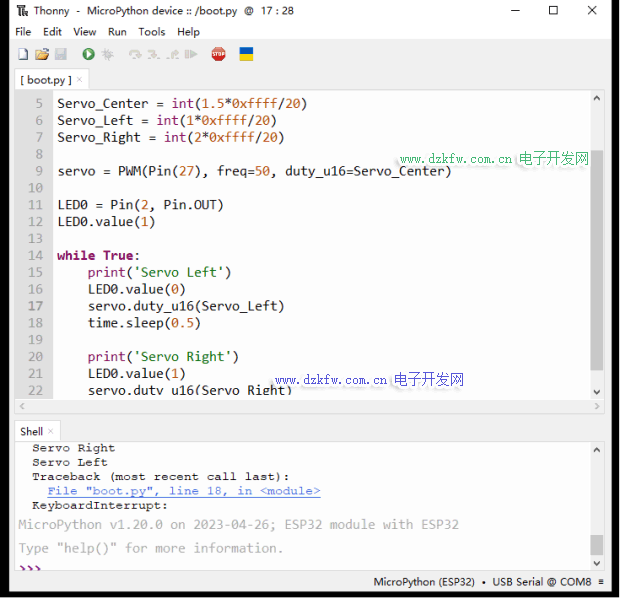Click the Save file disk icon
This screenshot has width=620, height=599.
[60, 54]
